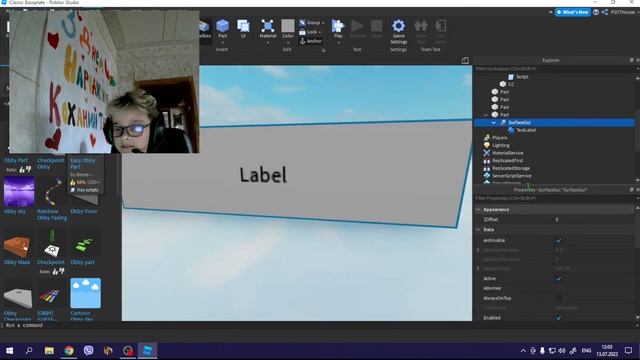Collapse the SurfaceGui node
The height and width of the screenshot is (360, 640).
493,122
